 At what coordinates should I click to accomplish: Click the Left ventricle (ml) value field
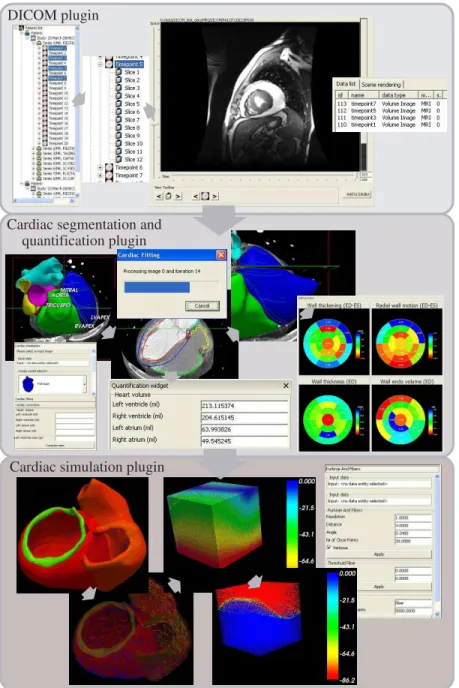pyautogui.click(x=244, y=406)
